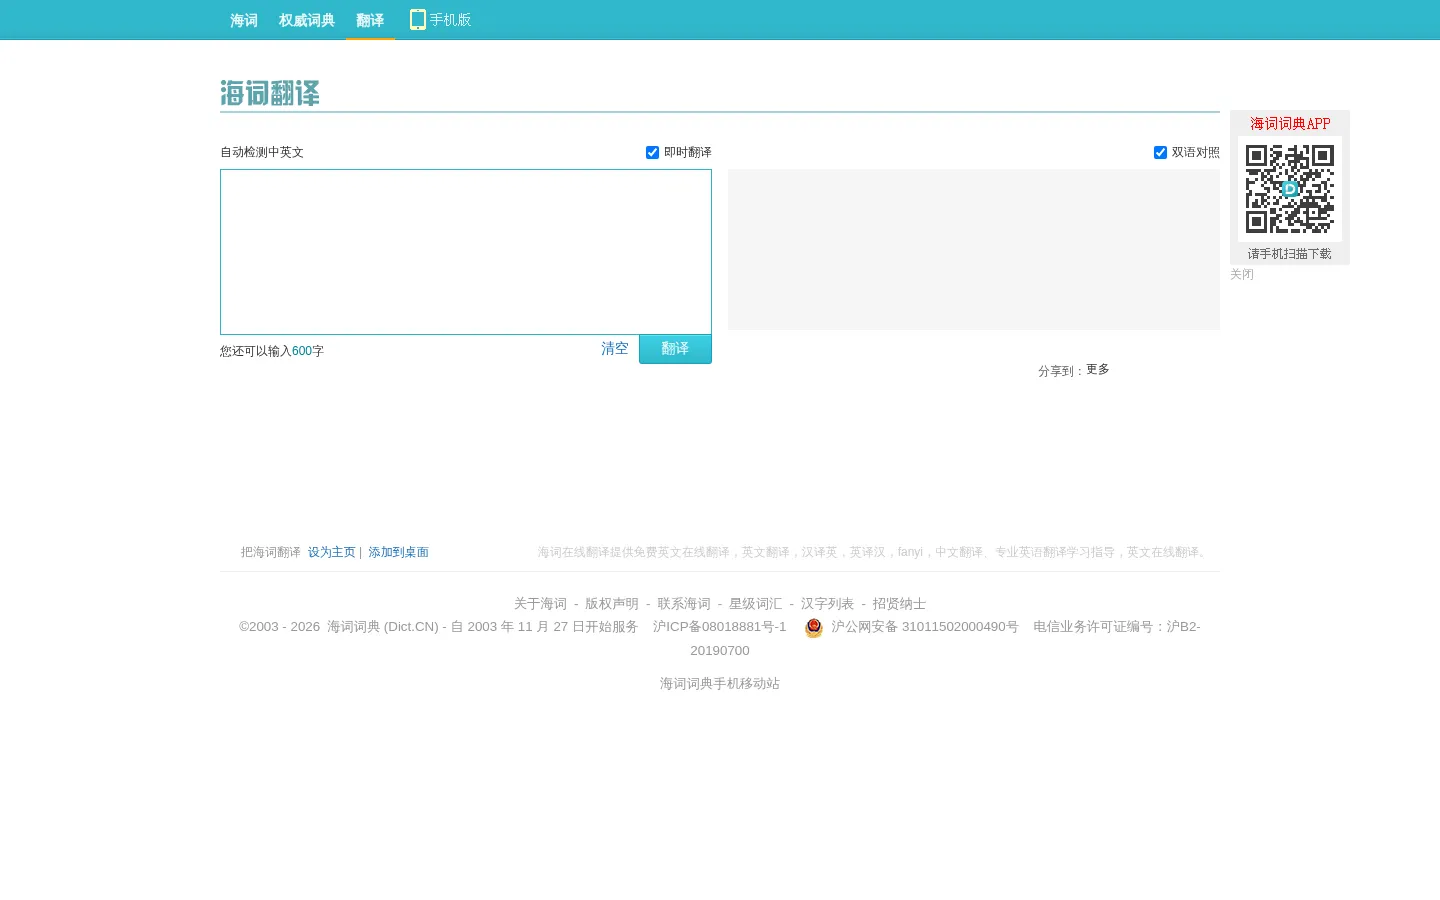Open the 汉字列表 footer link
This screenshot has height=900, width=1440.
827,603
